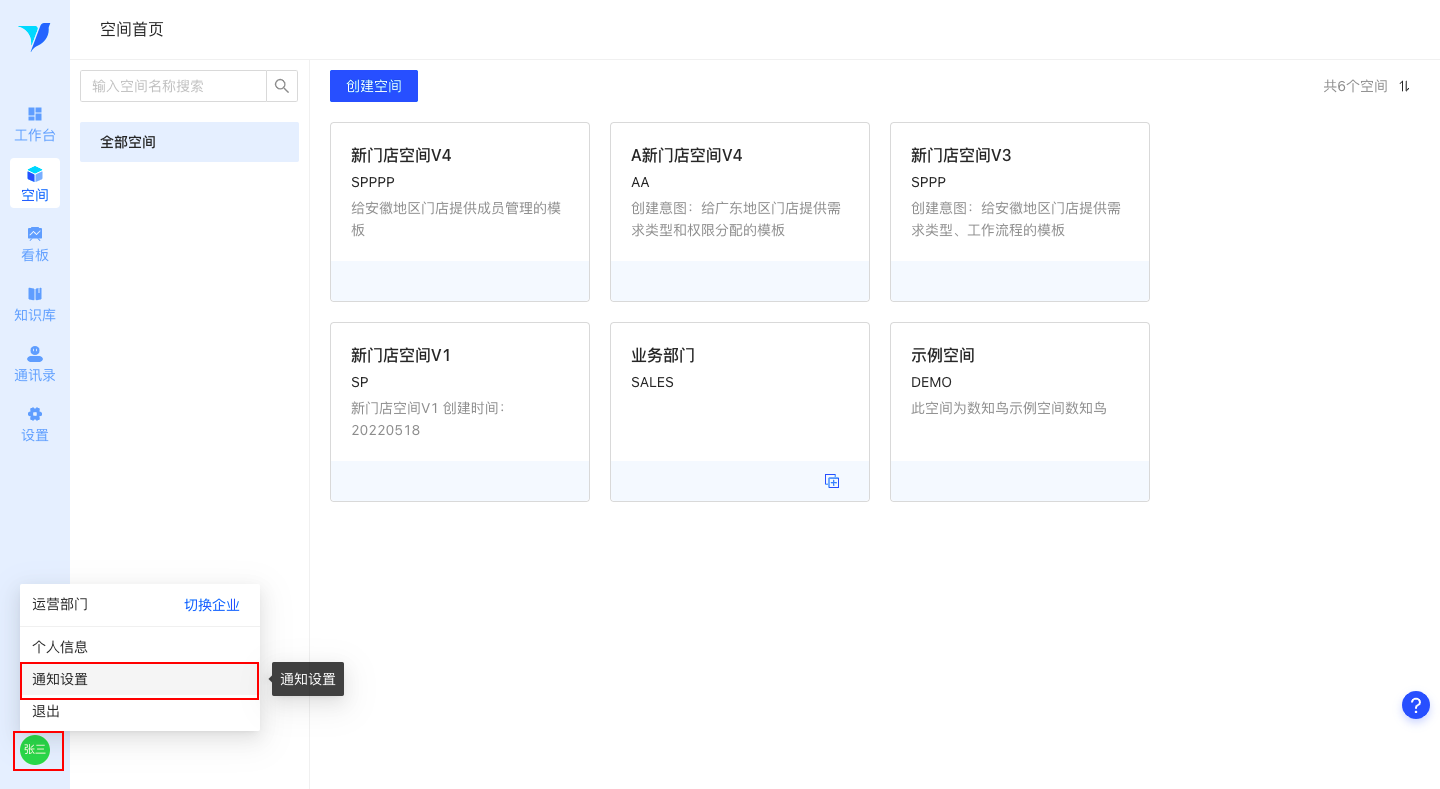This screenshot has width=1440, height=789.
Task: Click the 切换企业 link
Action: point(212,605)
